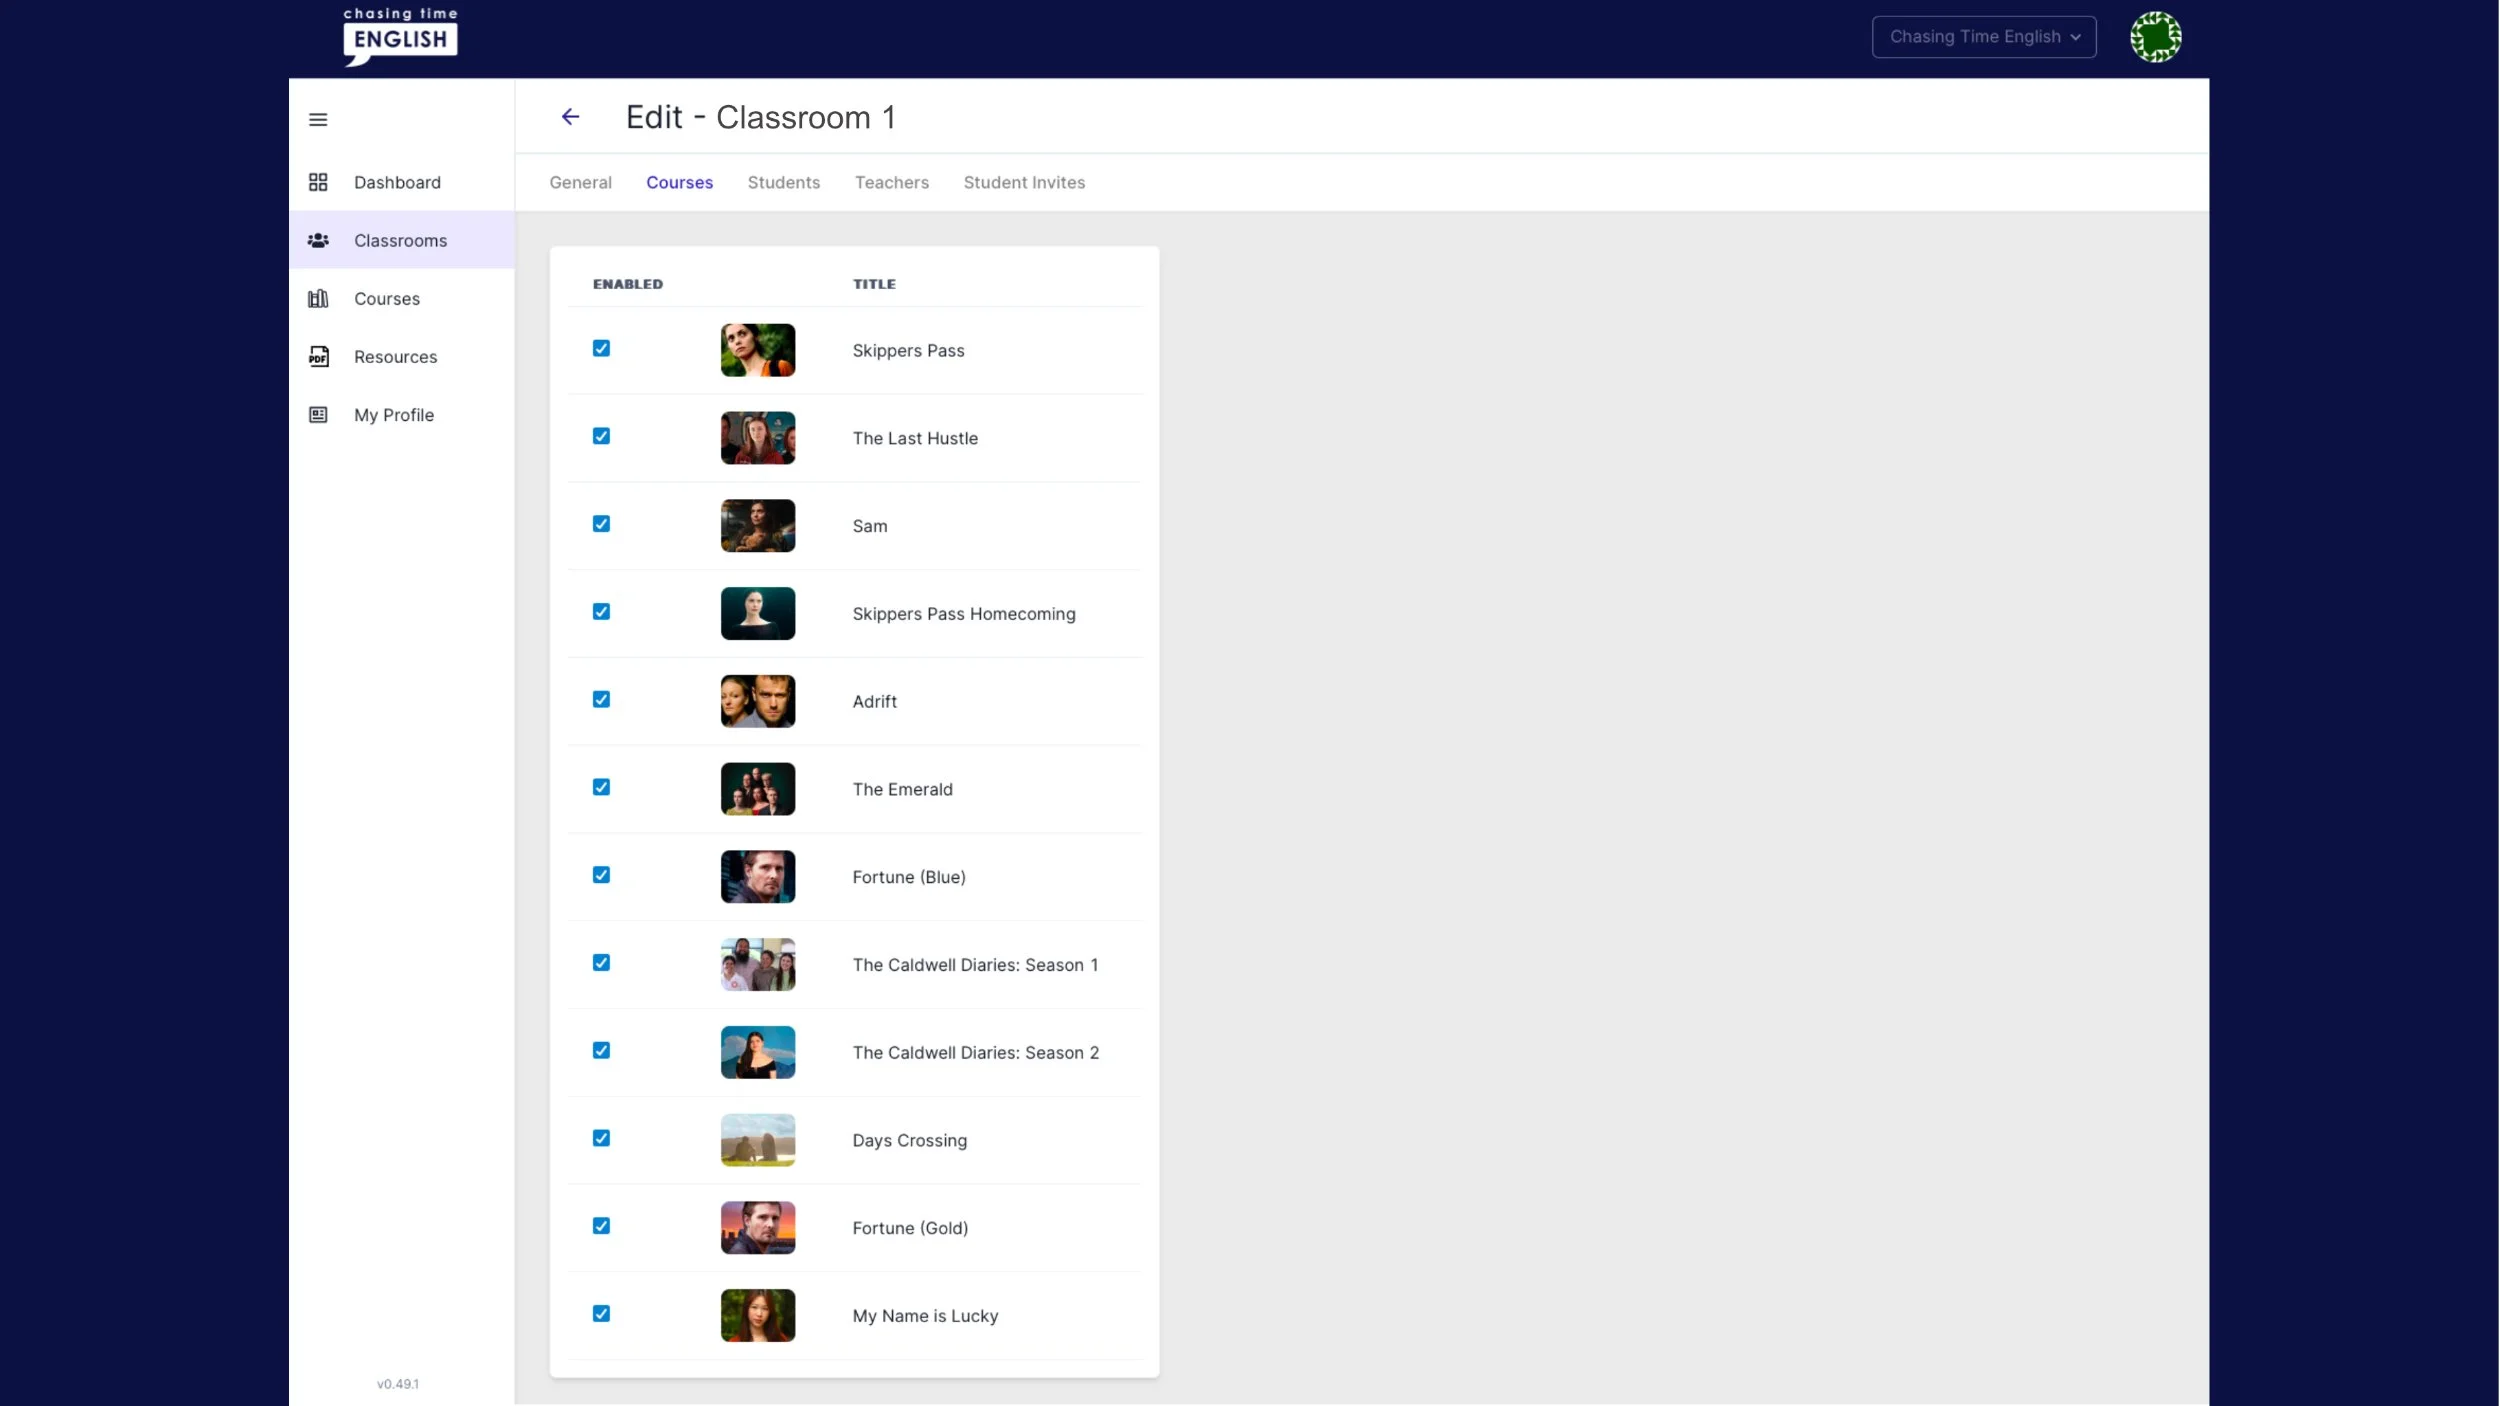Click the Dashboard grid icon
The image size is (2500, 1406).
pyautogui.click(x=318, y=182)
